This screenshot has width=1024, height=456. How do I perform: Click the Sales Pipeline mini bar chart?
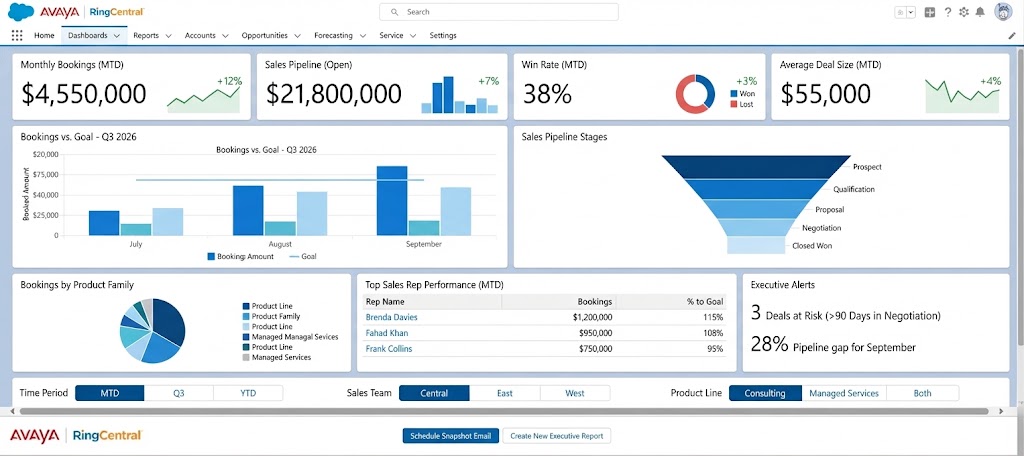[460, 95]
